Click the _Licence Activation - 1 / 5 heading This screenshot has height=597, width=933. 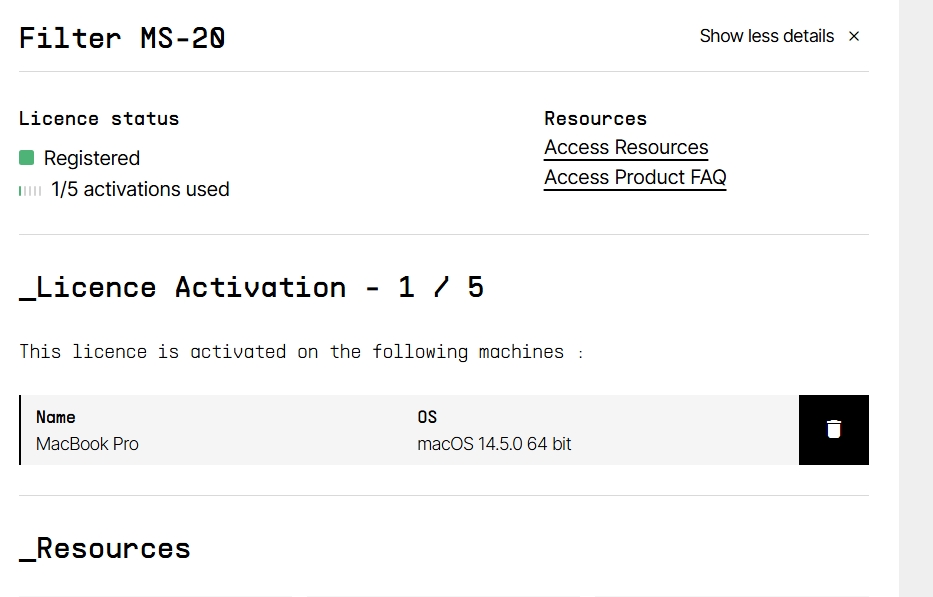251,287
